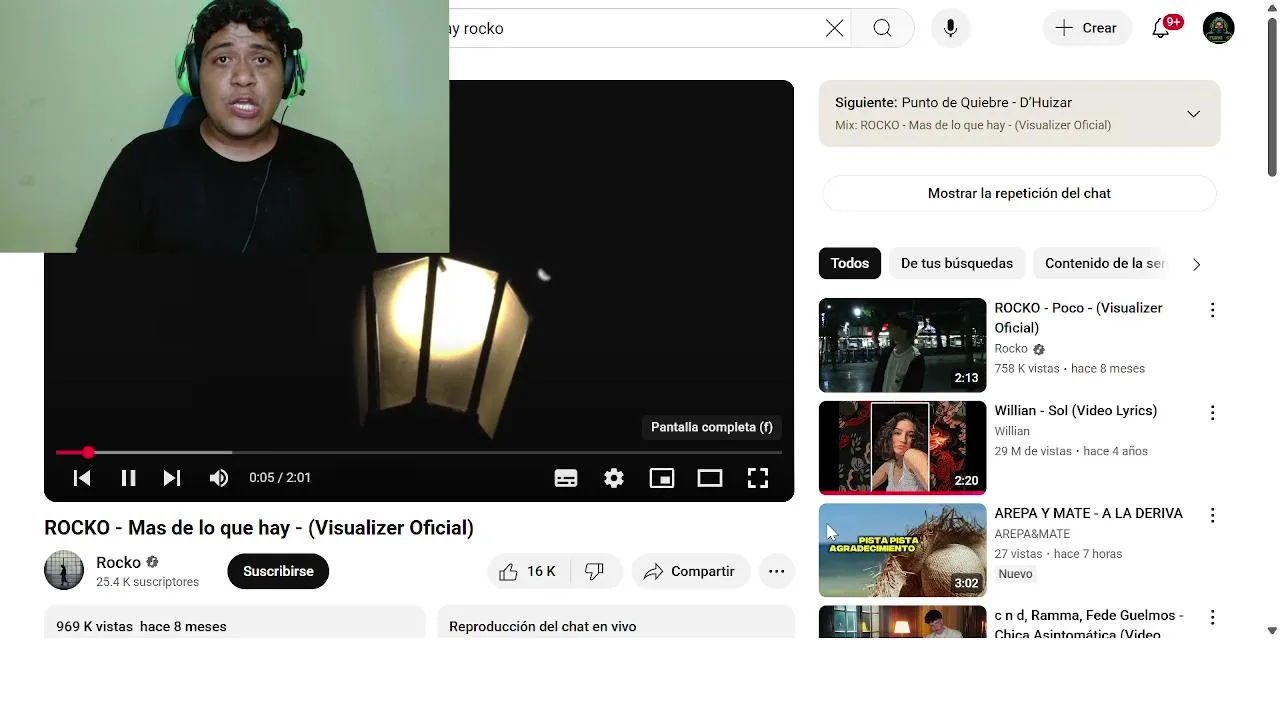Viewport: 1280px width, 720px height.
Task: Switch to theater mode
Action: 710,478
